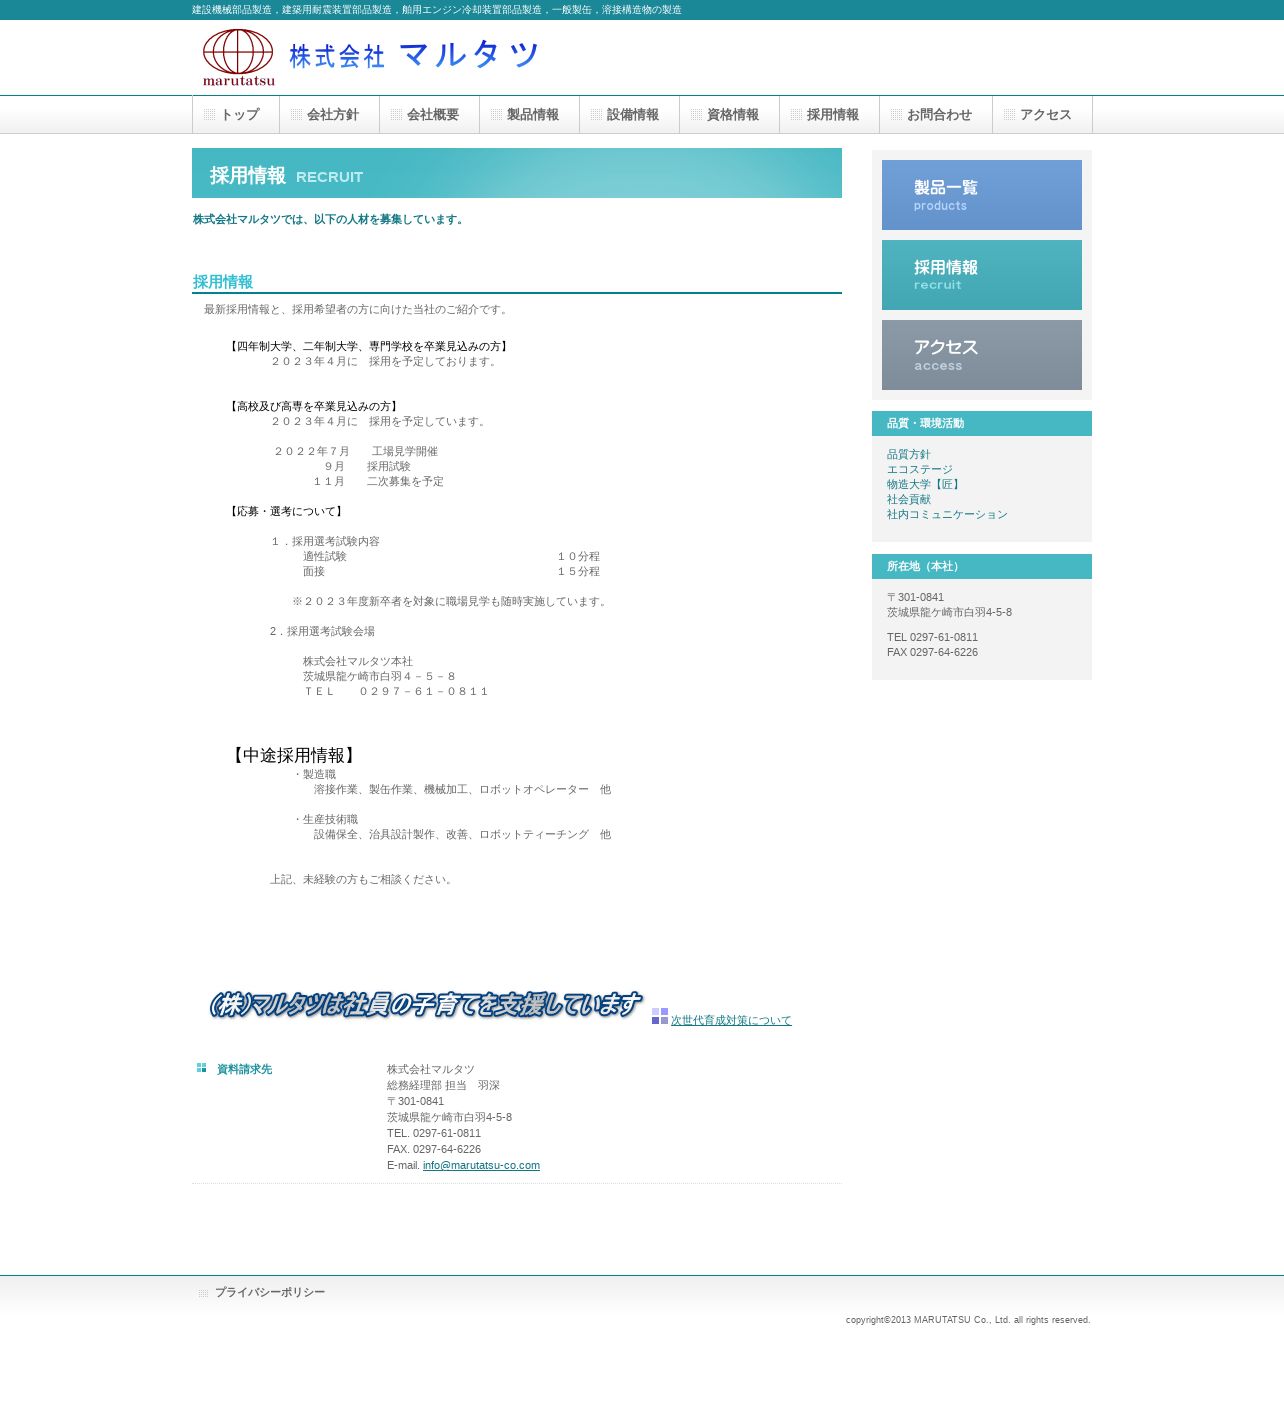Click the purple squares icon beside 次世代育成対策
The width and height of the screenshot is (1284, 1403).
click(660, 1016)
